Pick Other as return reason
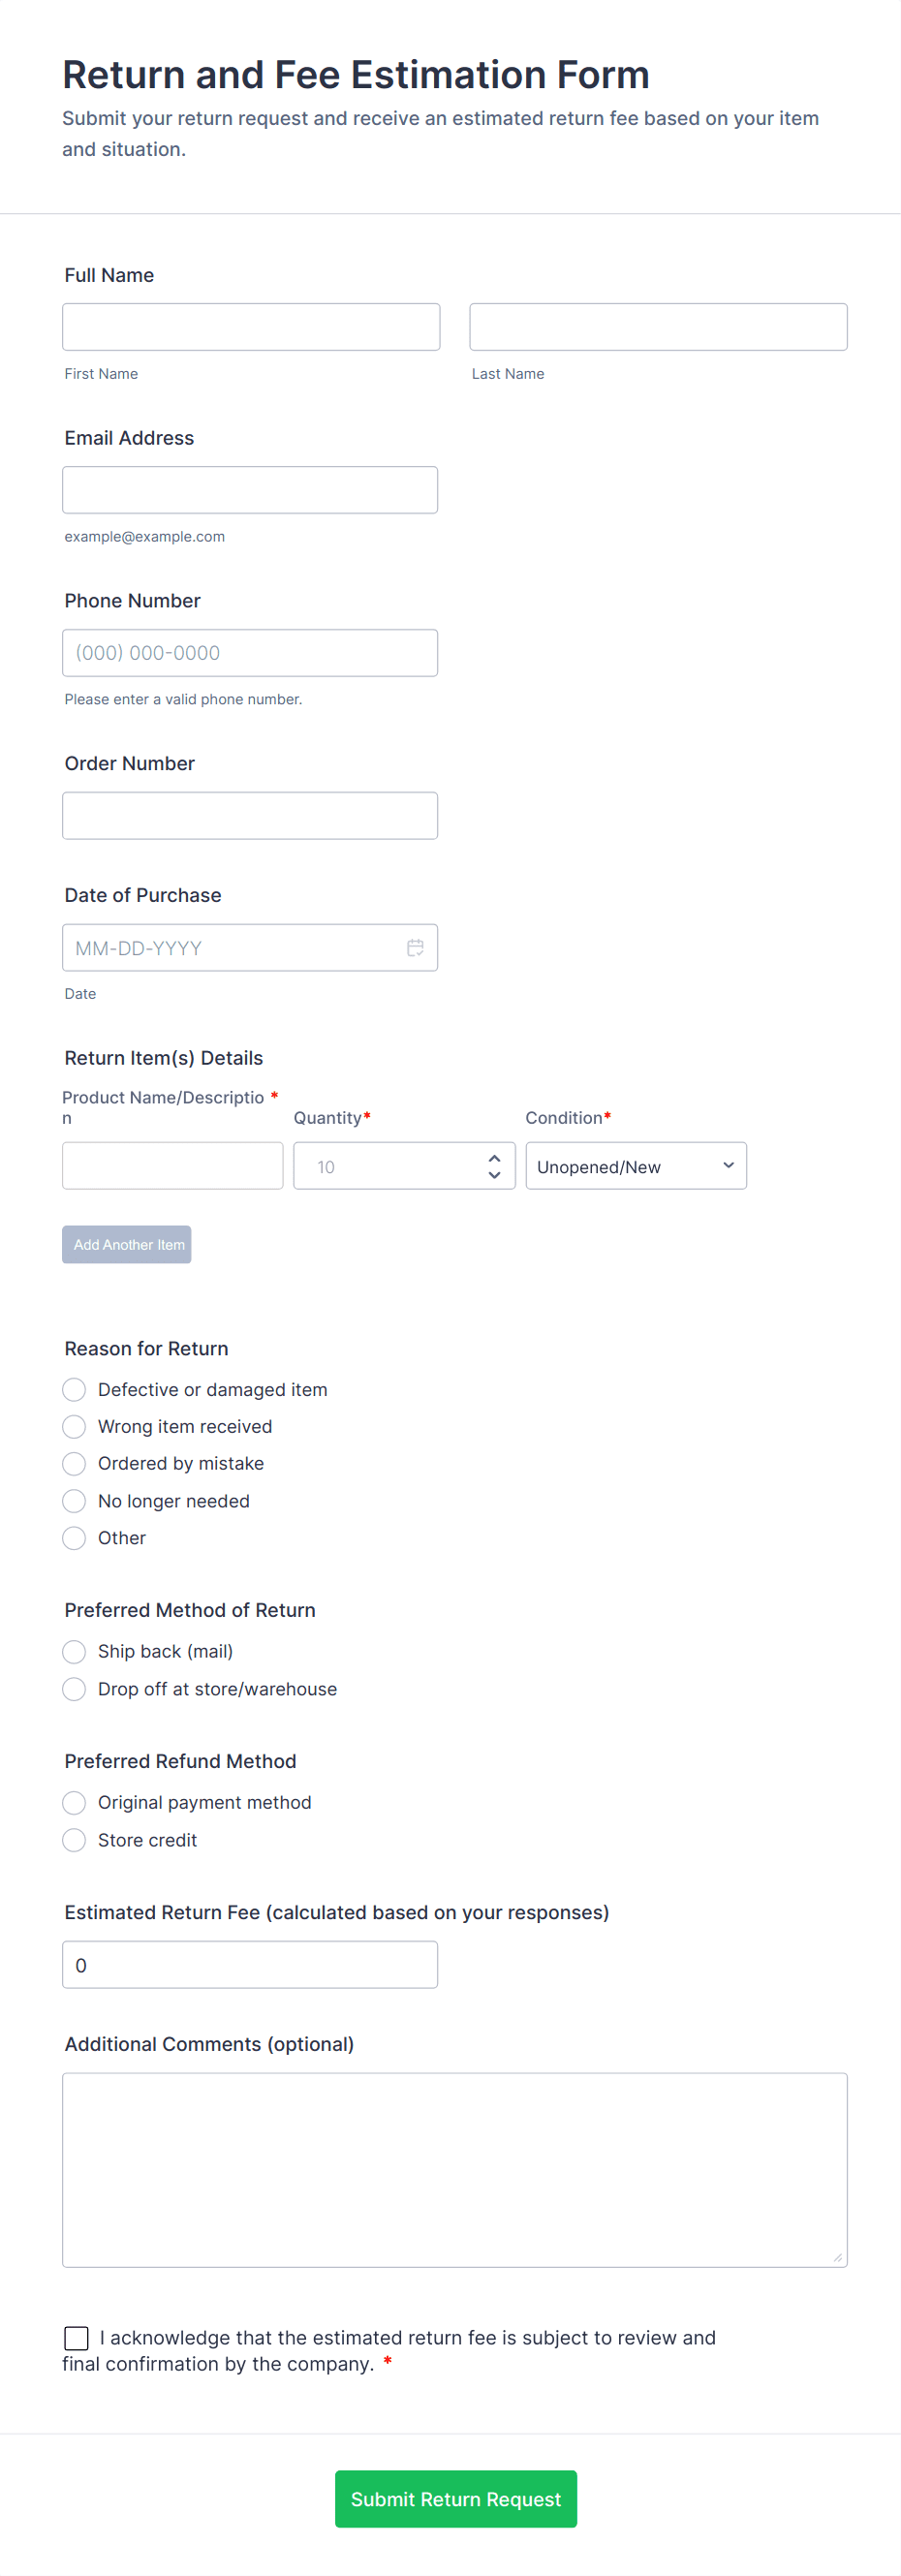The height and width of the screenshot is (2576, 901). pyautogui.click(x=74, y=1537)
